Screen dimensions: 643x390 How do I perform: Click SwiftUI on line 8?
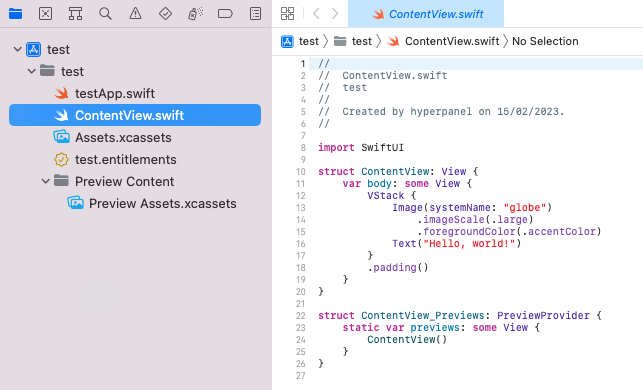382,147
